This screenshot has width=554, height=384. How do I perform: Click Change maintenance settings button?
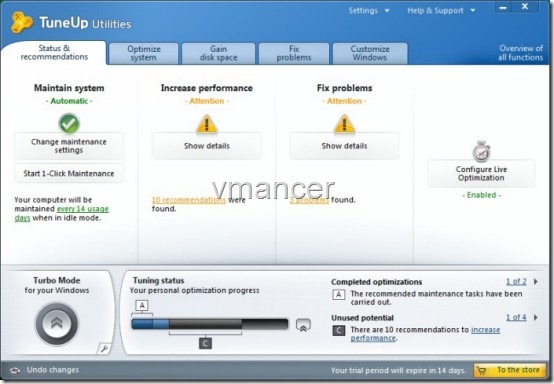(69, 146)
